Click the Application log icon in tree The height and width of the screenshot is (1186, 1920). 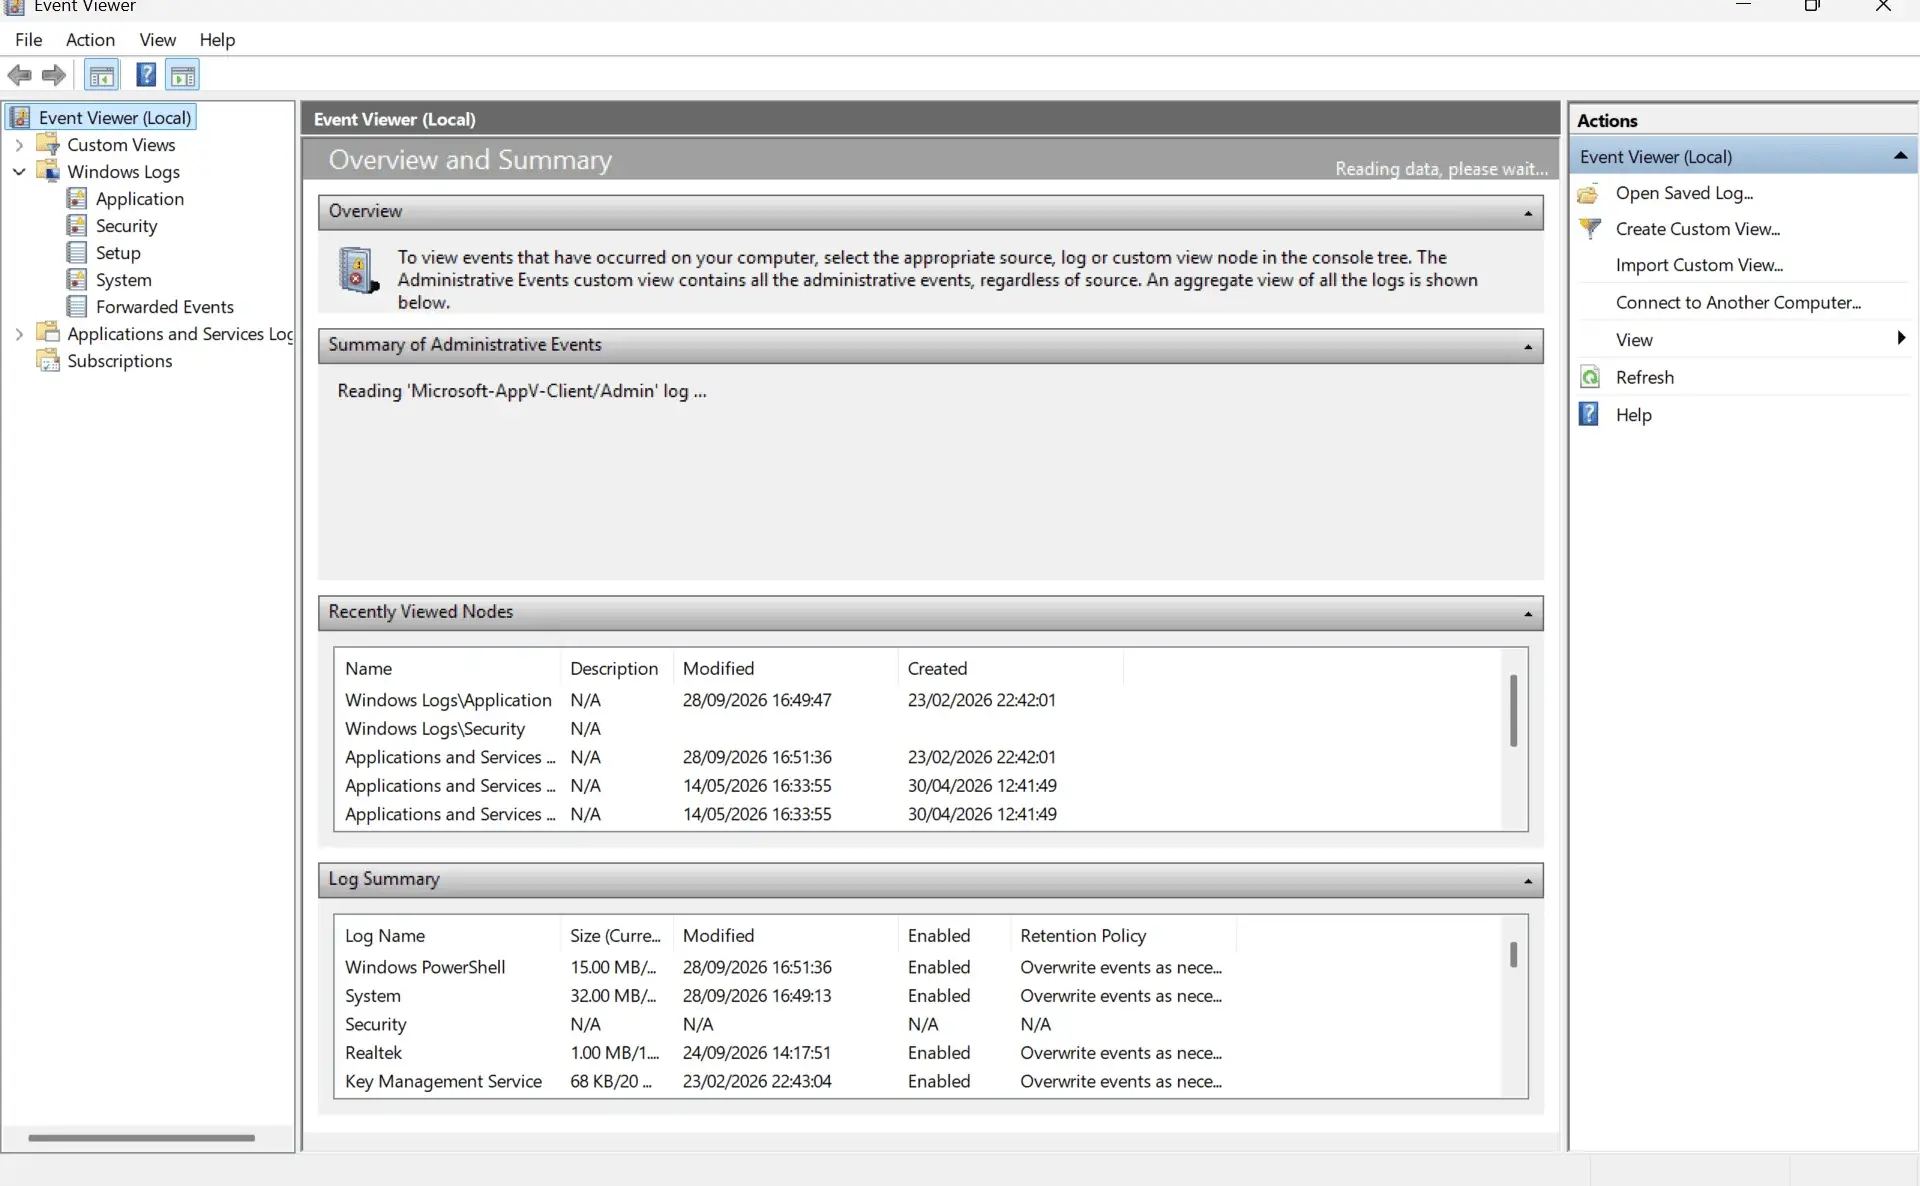(x=77, y=198)
